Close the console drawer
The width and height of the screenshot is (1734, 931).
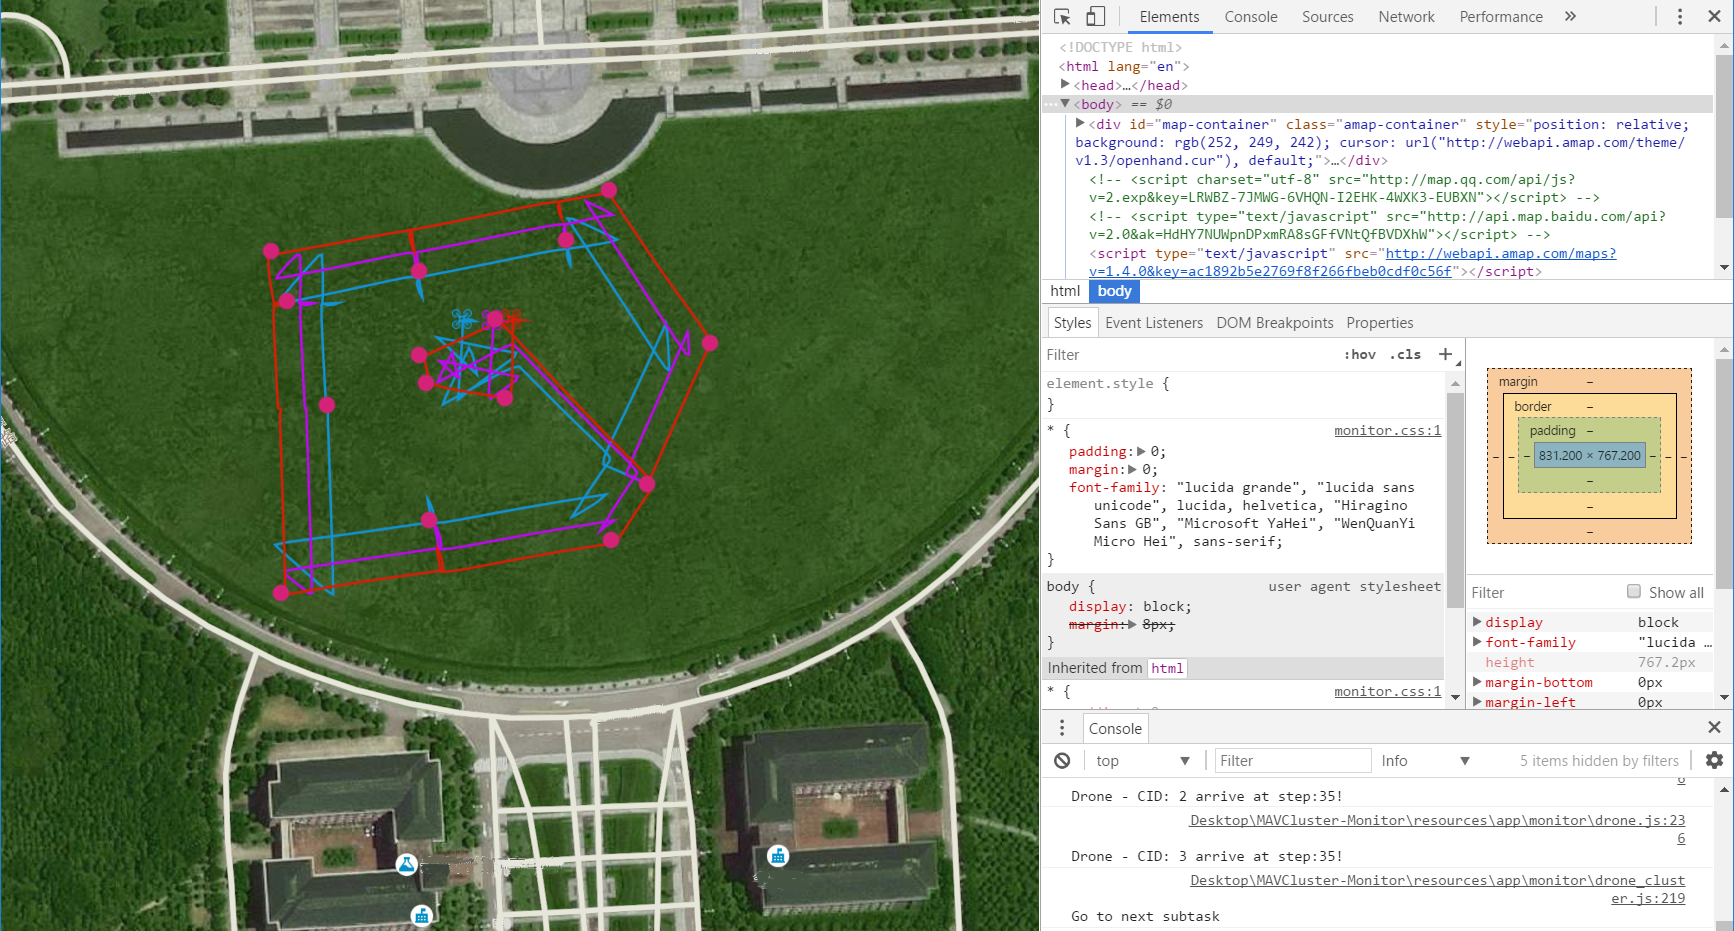tap(1714, 728)
